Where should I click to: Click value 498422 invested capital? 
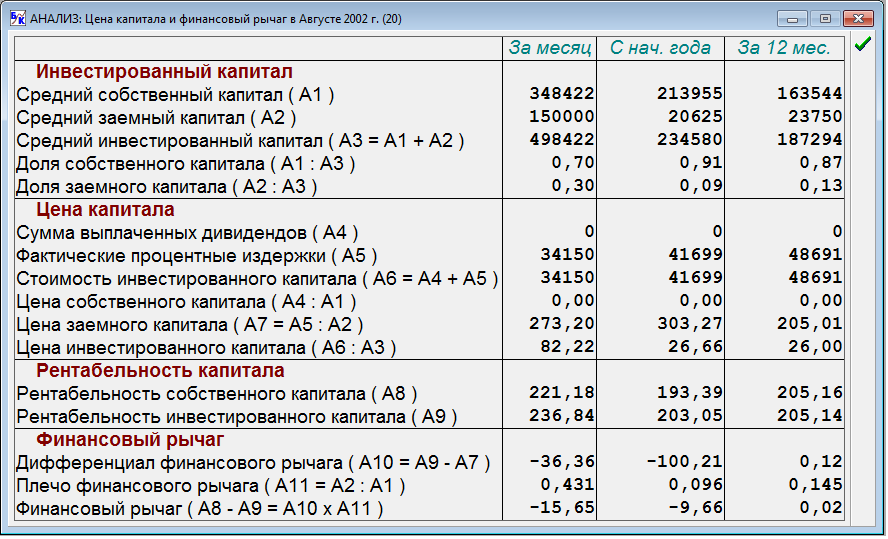coord(562,139)
